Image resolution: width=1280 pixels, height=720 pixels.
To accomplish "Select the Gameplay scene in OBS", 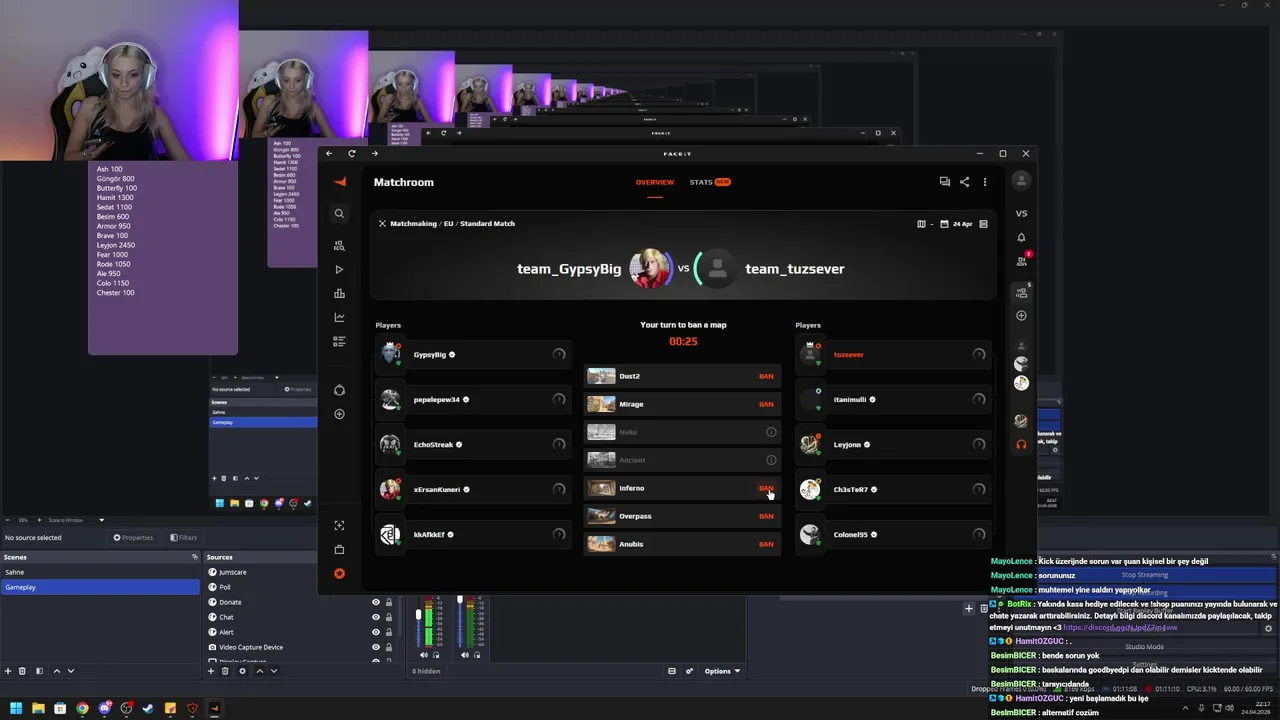I will tap(100, 587).
